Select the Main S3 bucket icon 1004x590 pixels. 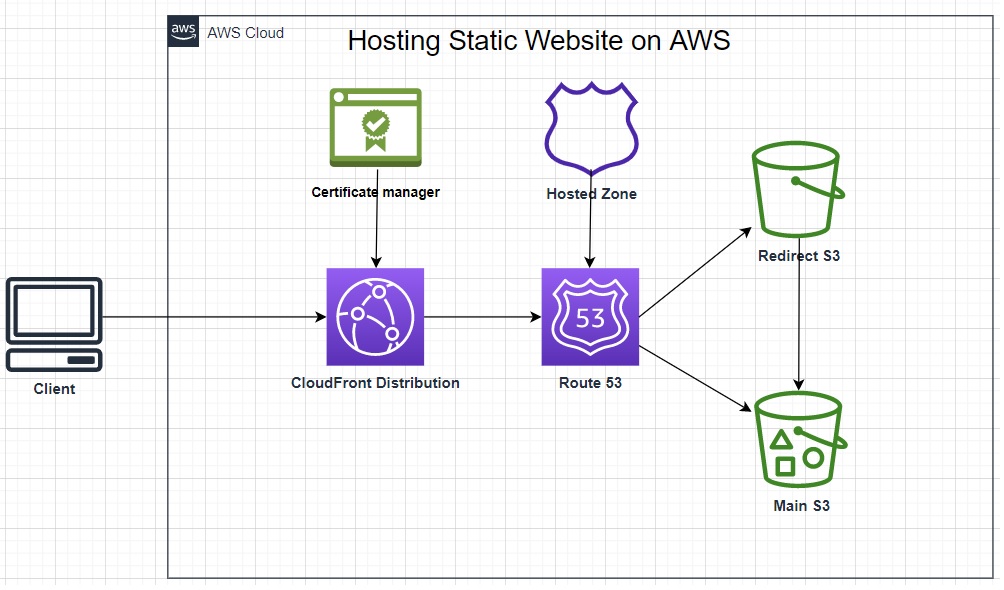click(799, 438)
